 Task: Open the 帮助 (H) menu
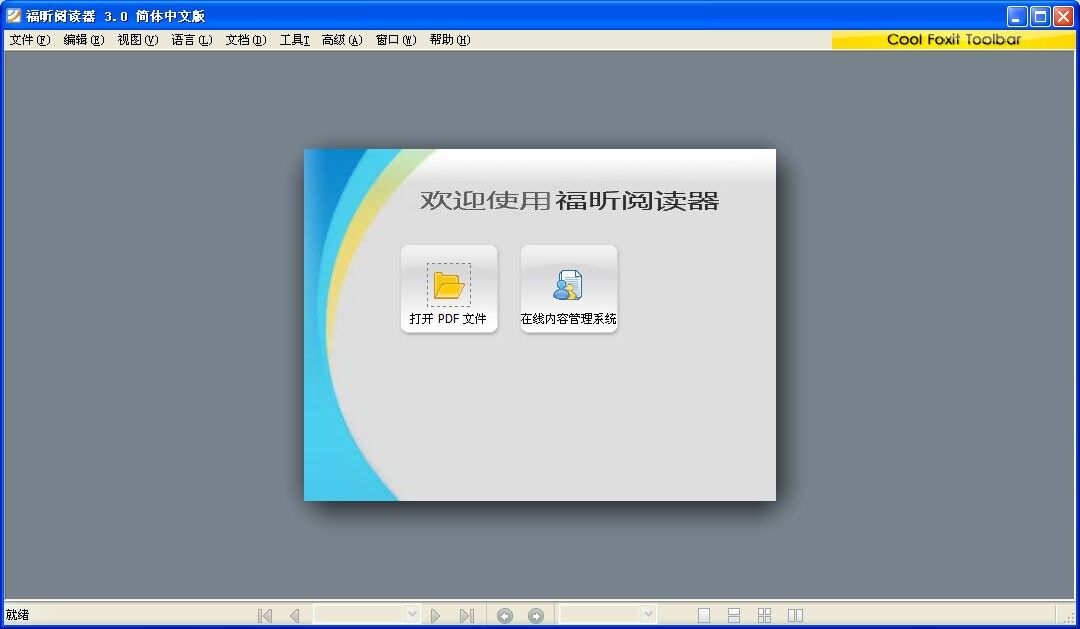450,40
